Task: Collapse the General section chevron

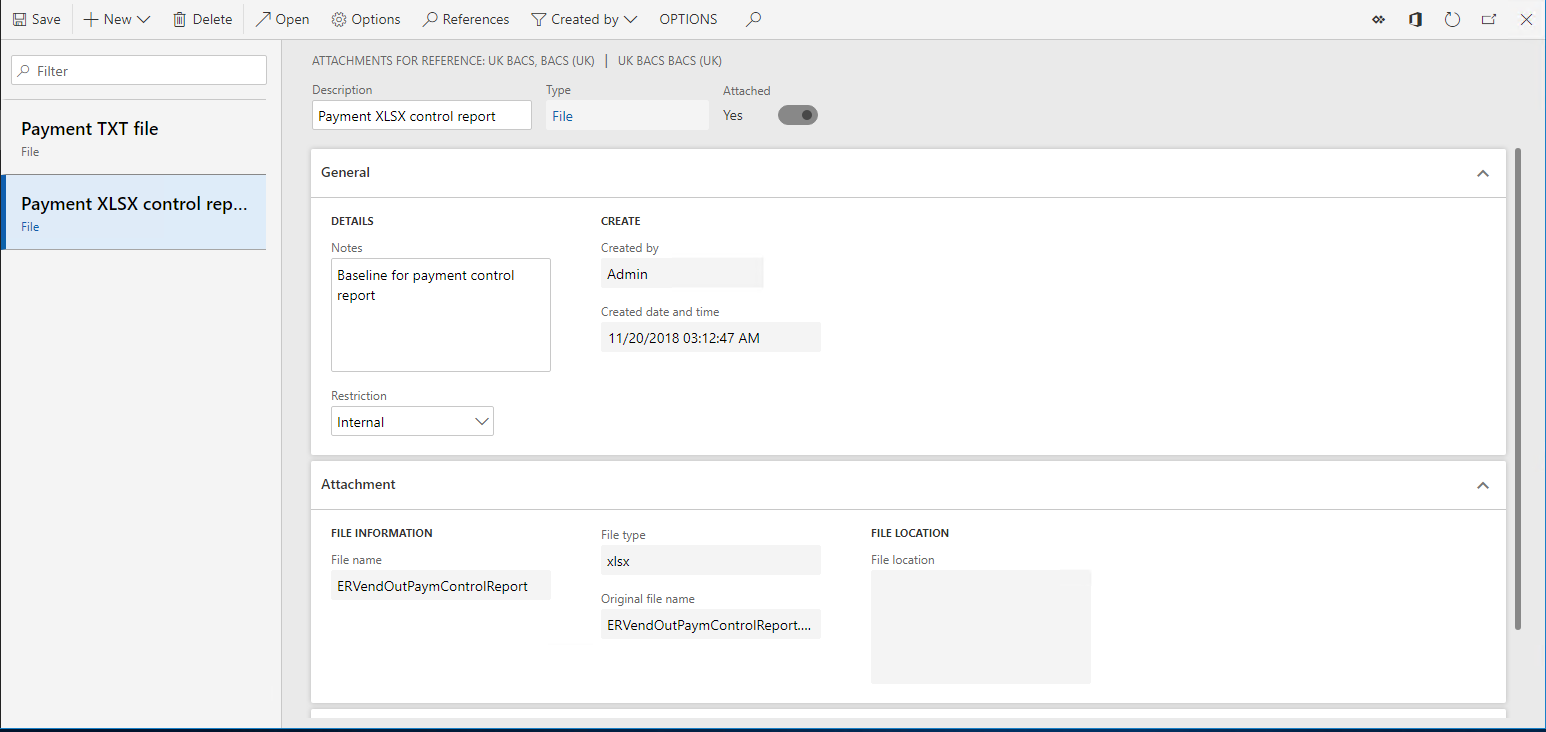Action: coord(1483,172)
